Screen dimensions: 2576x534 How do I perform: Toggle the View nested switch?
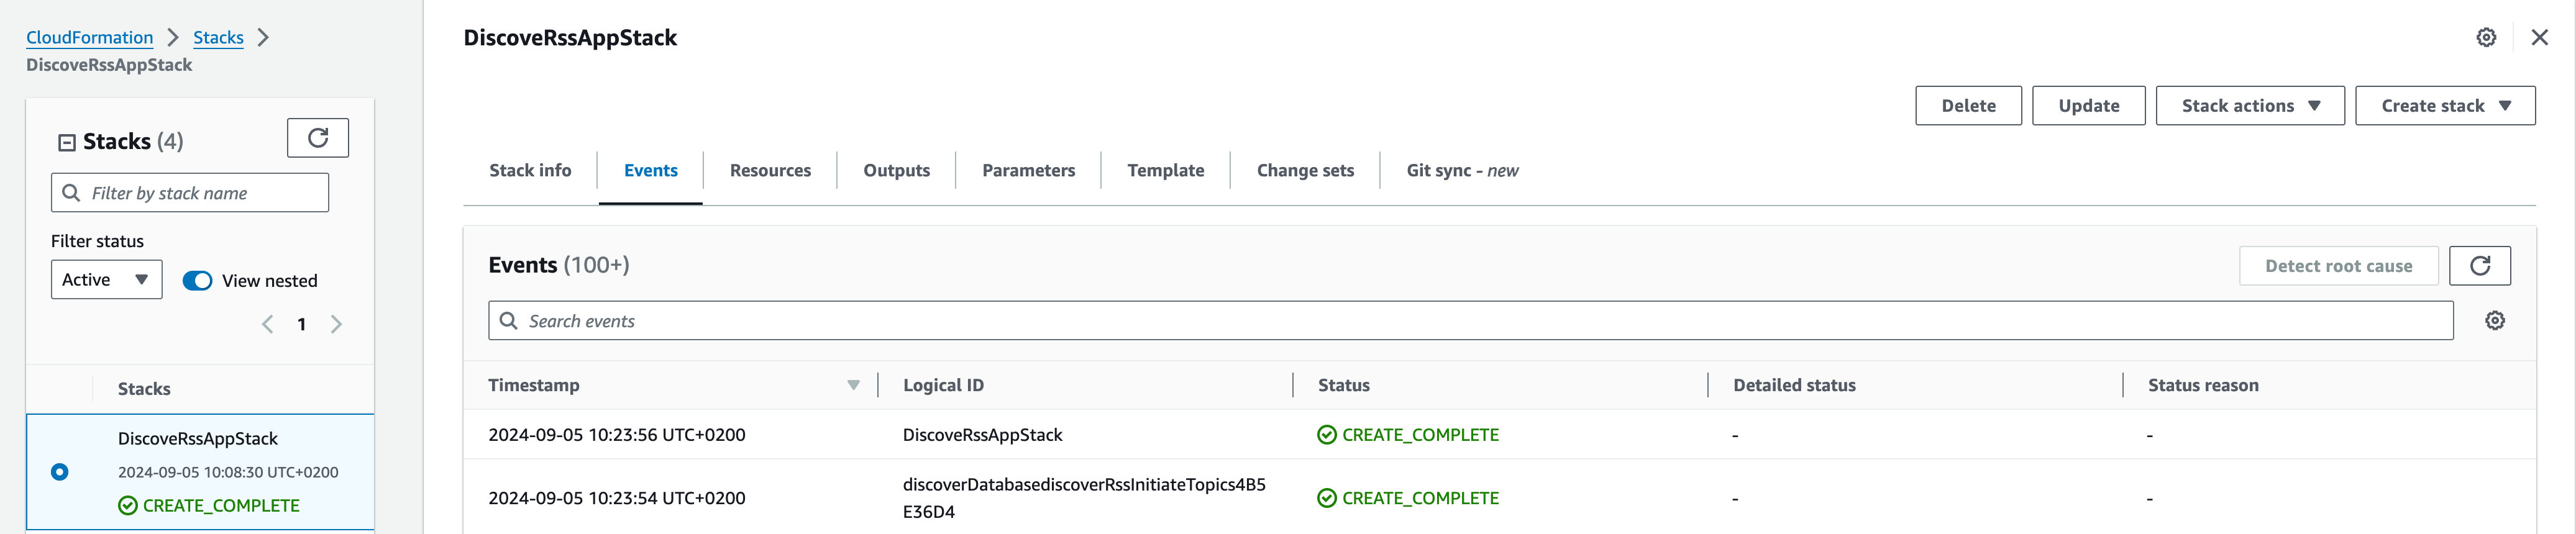197,281
